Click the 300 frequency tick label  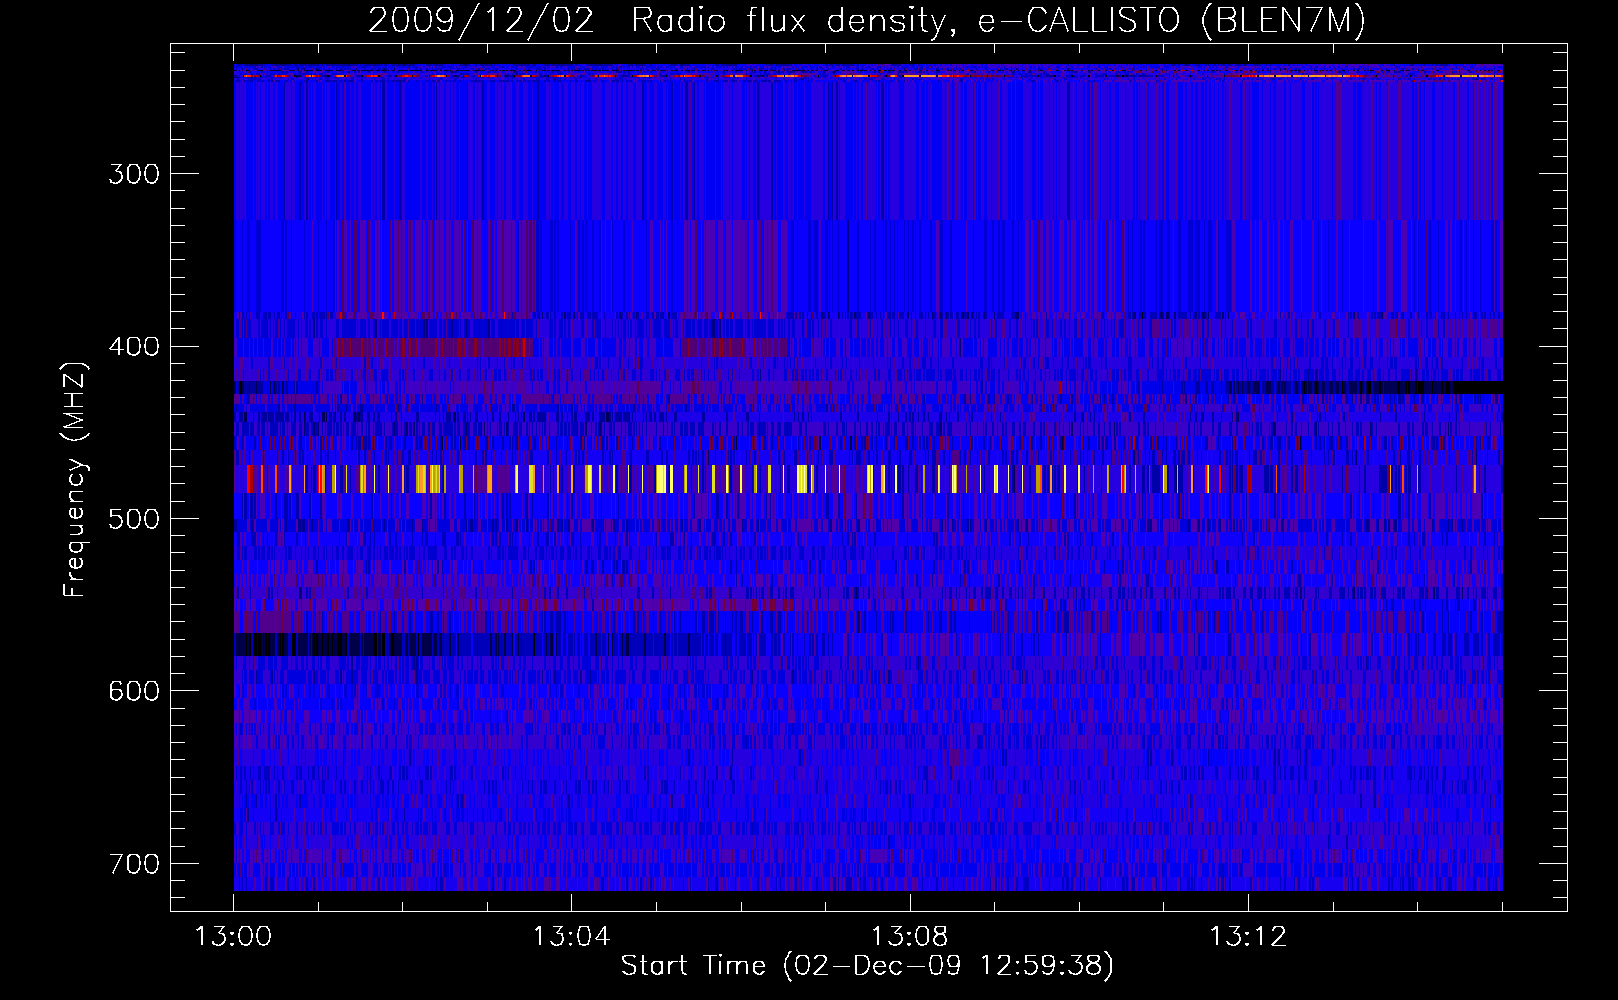pos(134,174)
